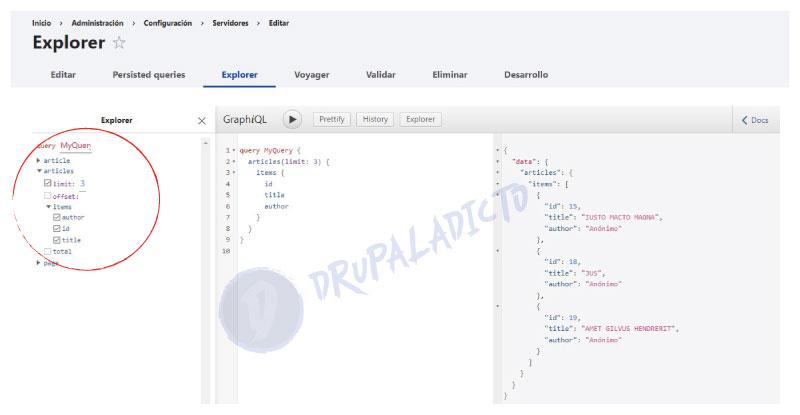
Task: Run the query with the play button
Action: pos(292,119)
